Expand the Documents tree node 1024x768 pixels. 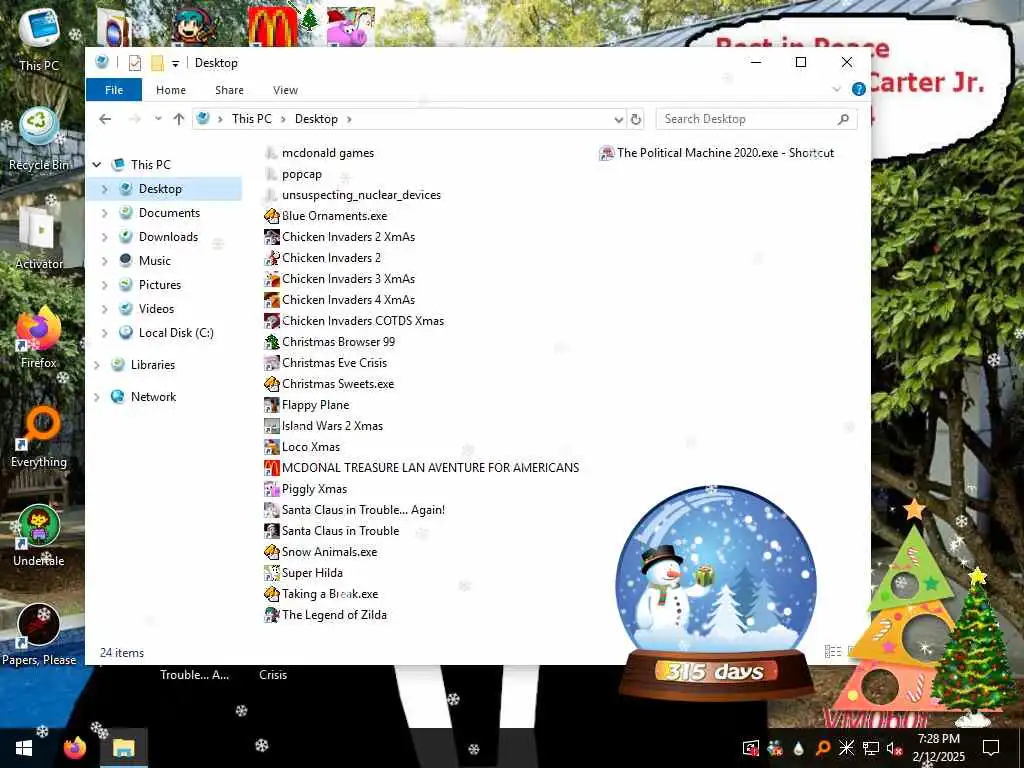(x=104, y=213)
